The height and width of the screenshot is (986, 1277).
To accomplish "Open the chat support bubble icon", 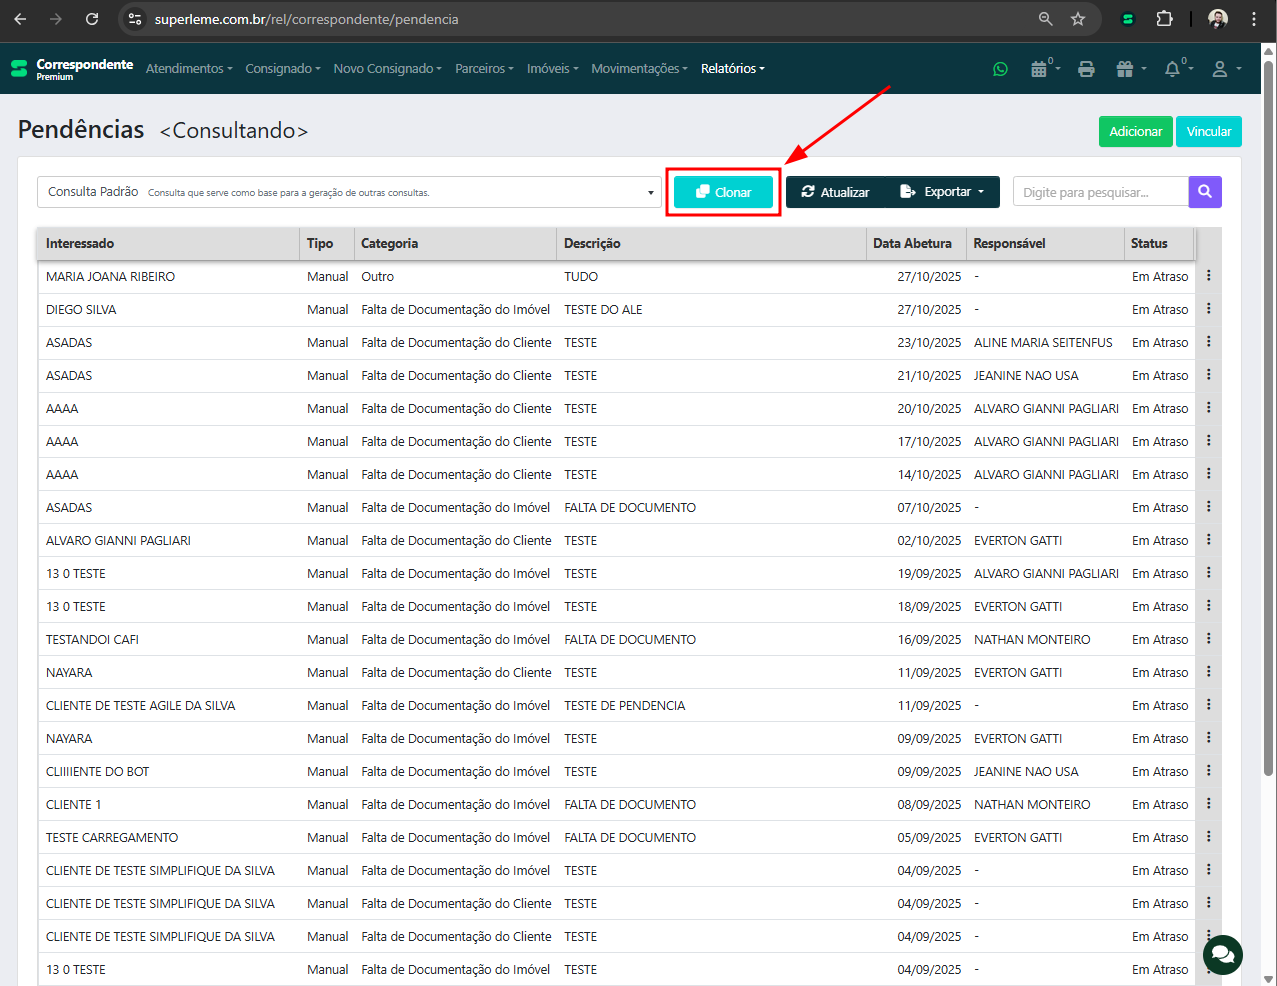I will pos(1222,955).
